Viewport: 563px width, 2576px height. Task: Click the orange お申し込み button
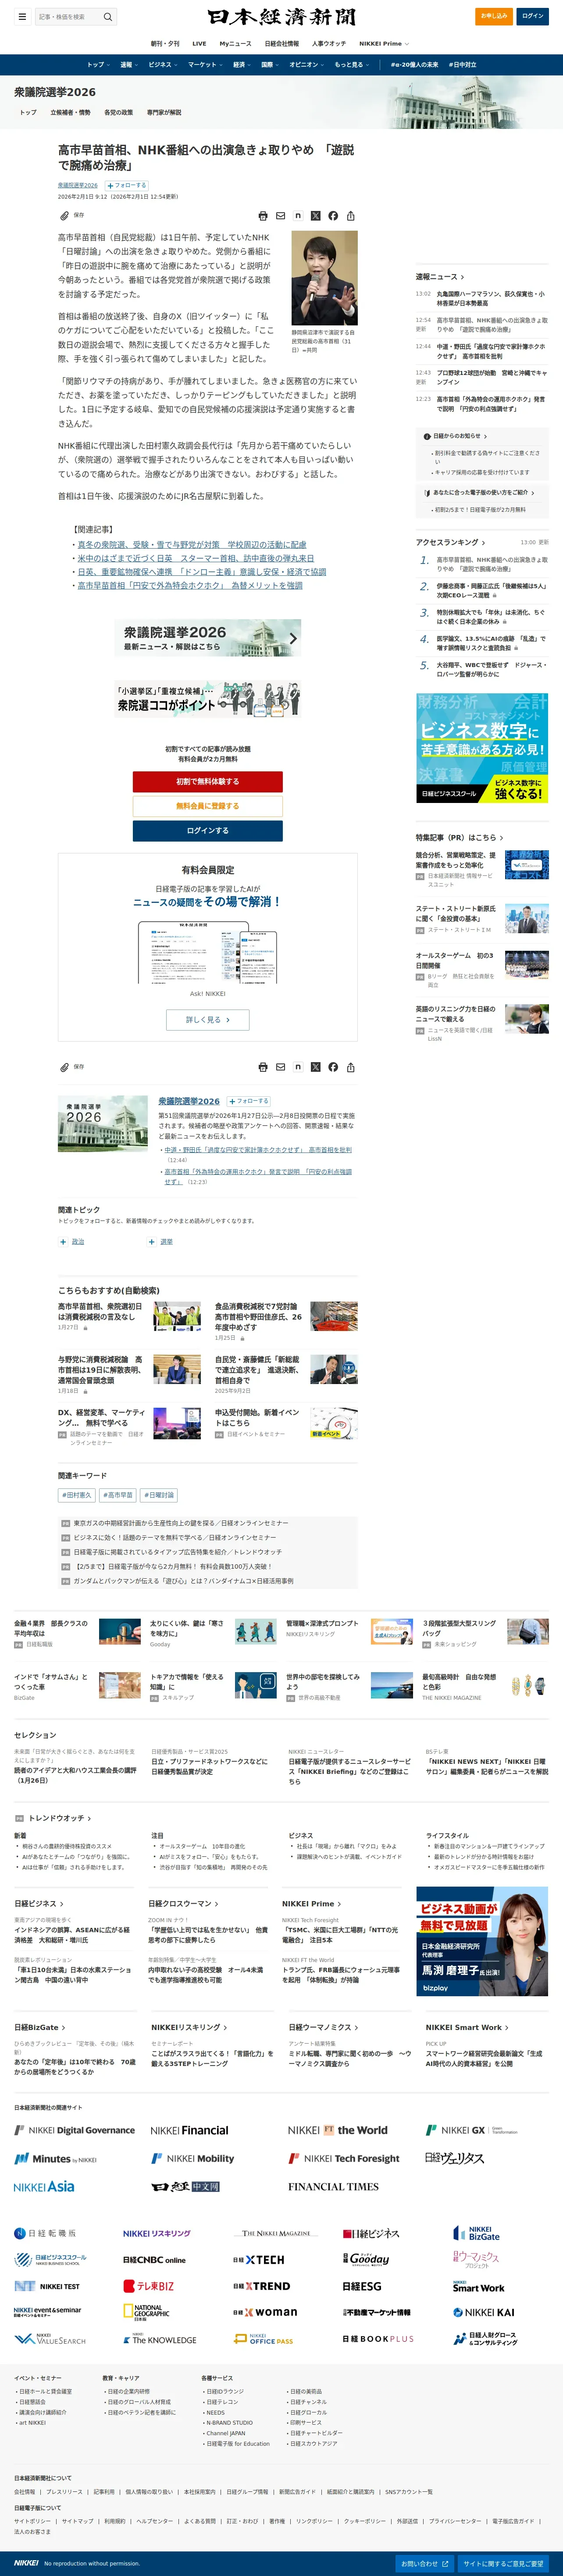[x=494, y=16]
